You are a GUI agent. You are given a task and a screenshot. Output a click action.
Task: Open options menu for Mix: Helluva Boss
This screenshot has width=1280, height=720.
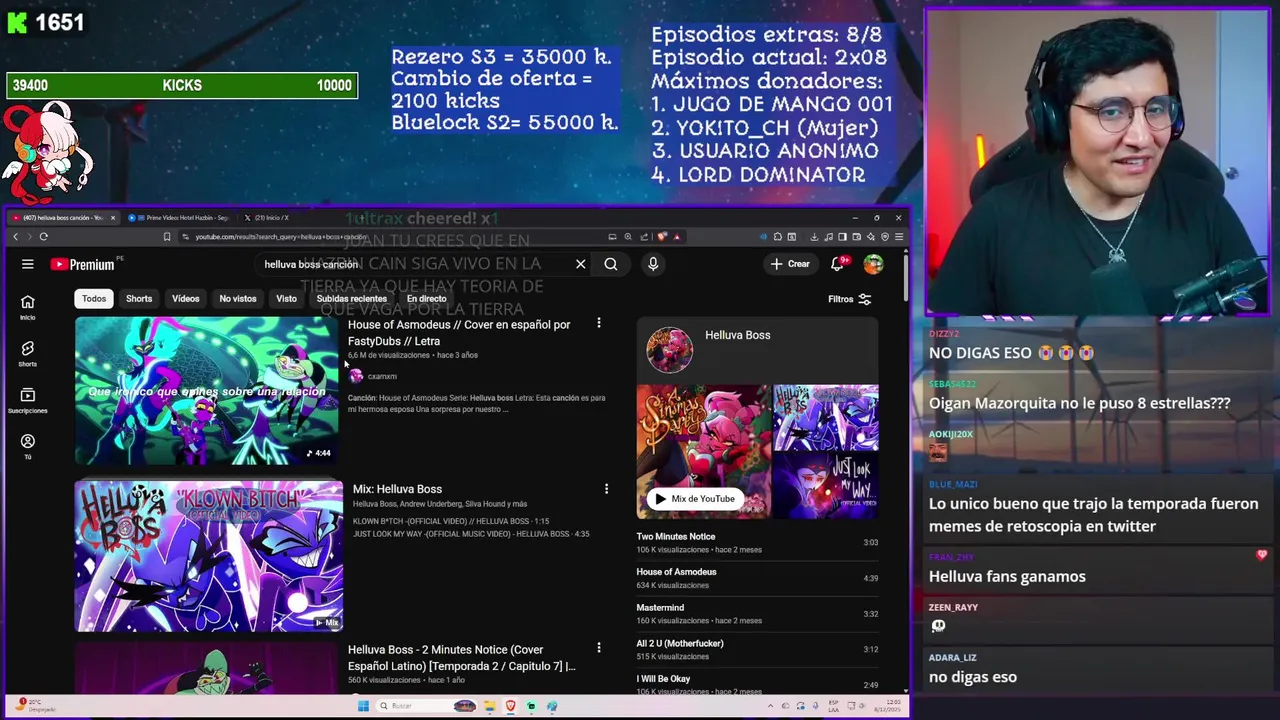606,489
